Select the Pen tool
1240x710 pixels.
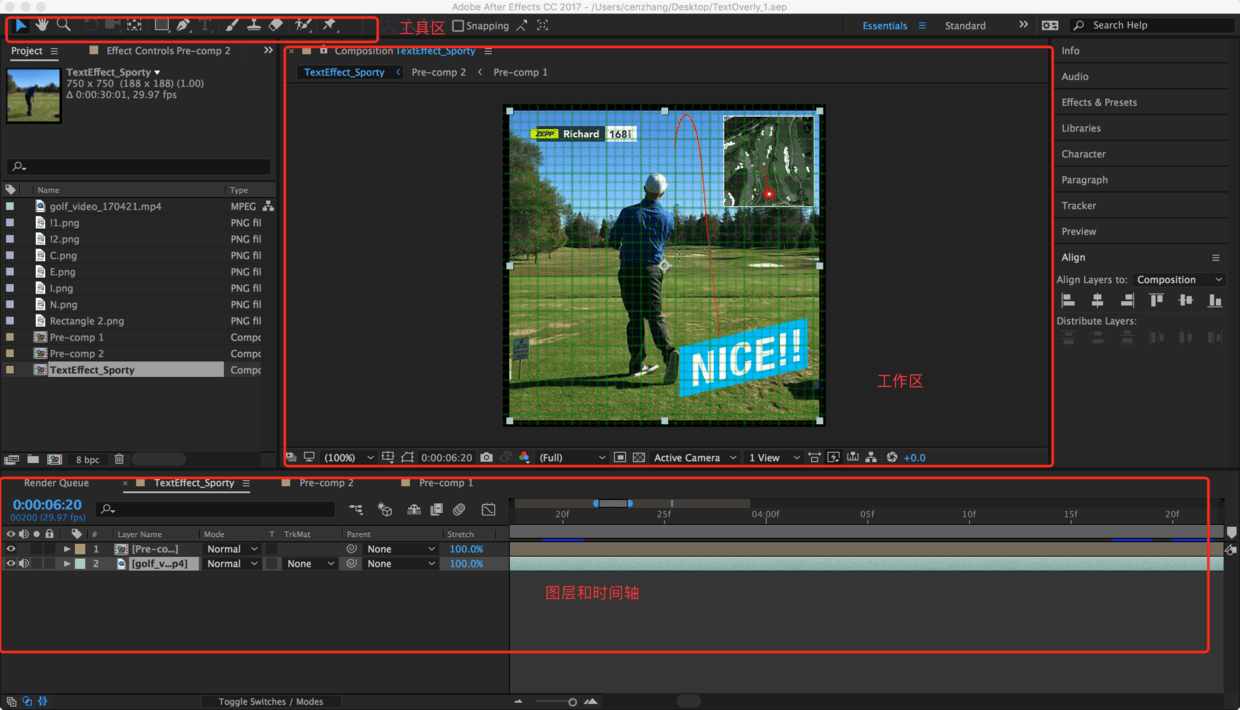pyautogui.click(x=183, y=25)
